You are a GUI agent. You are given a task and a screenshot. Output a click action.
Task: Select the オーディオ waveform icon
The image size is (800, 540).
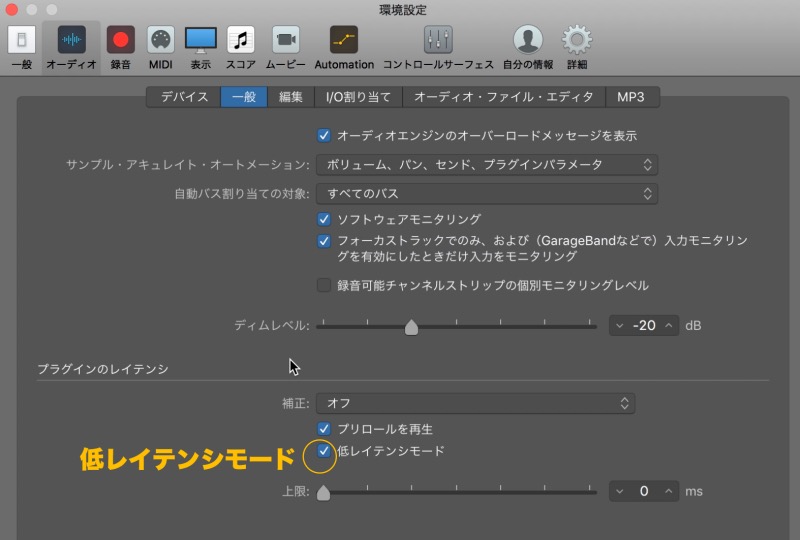[x=71, y=40]
